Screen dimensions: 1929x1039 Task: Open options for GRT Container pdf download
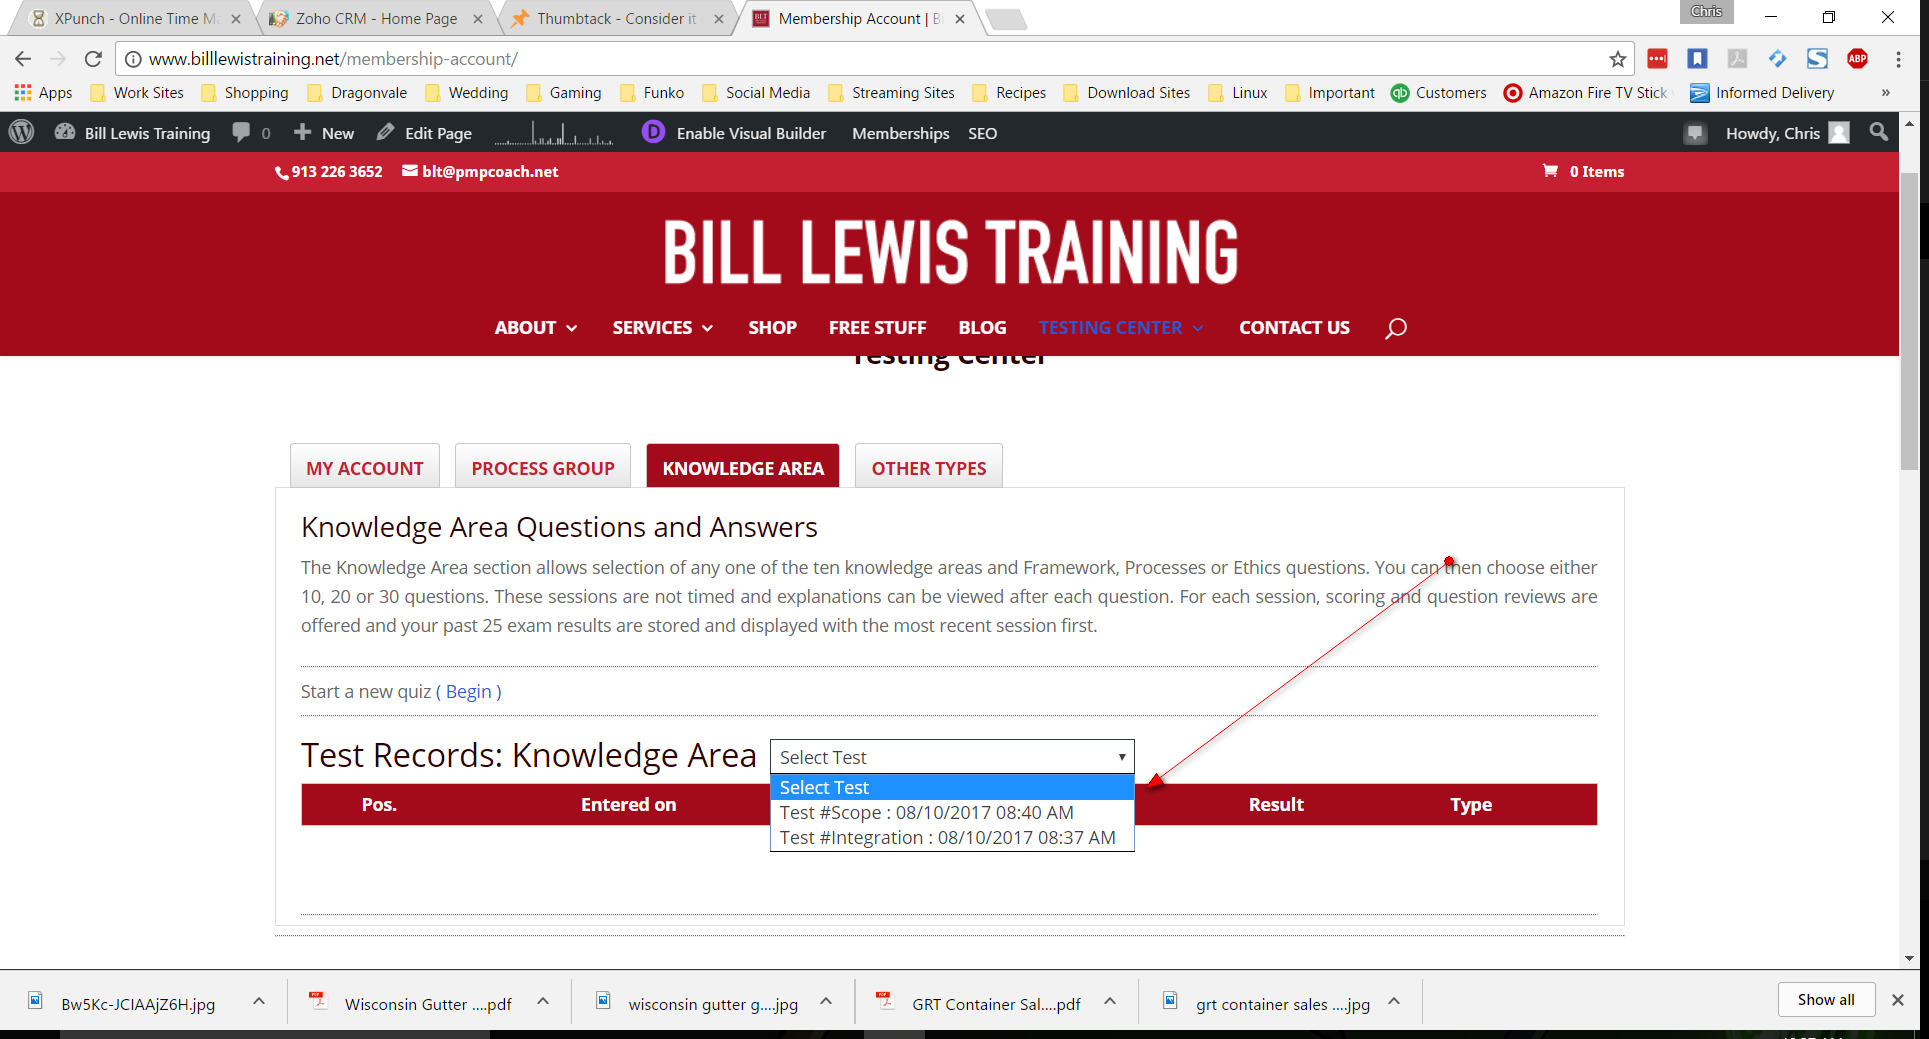1110,1001
